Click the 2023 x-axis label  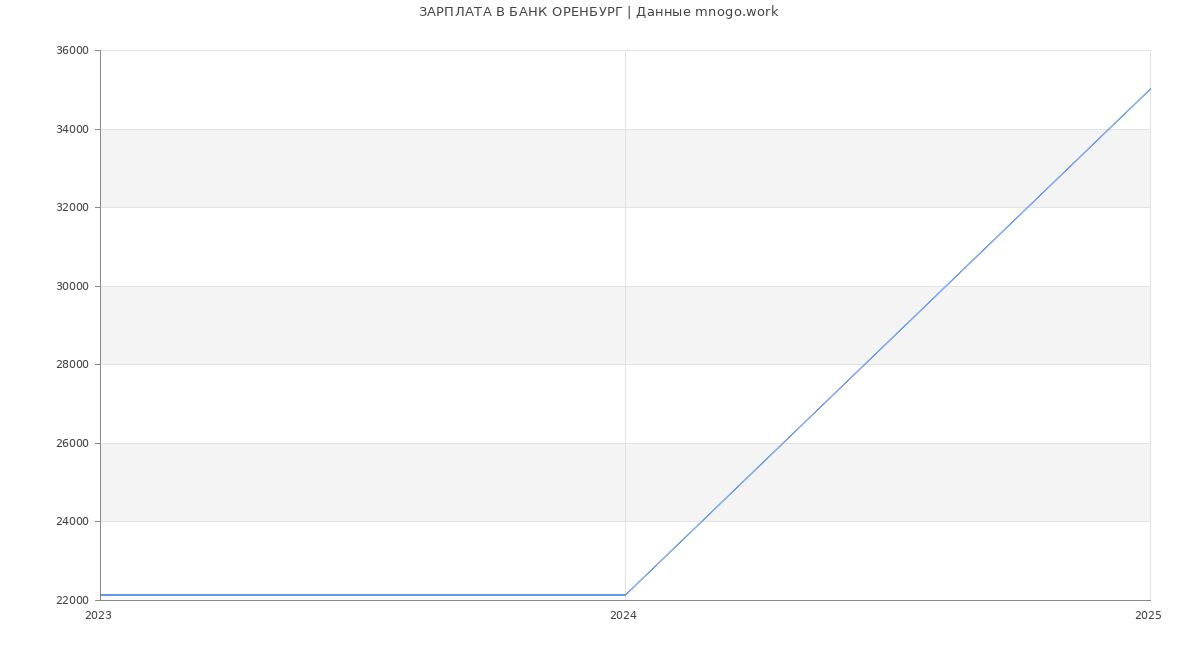[x=99, y=616]
